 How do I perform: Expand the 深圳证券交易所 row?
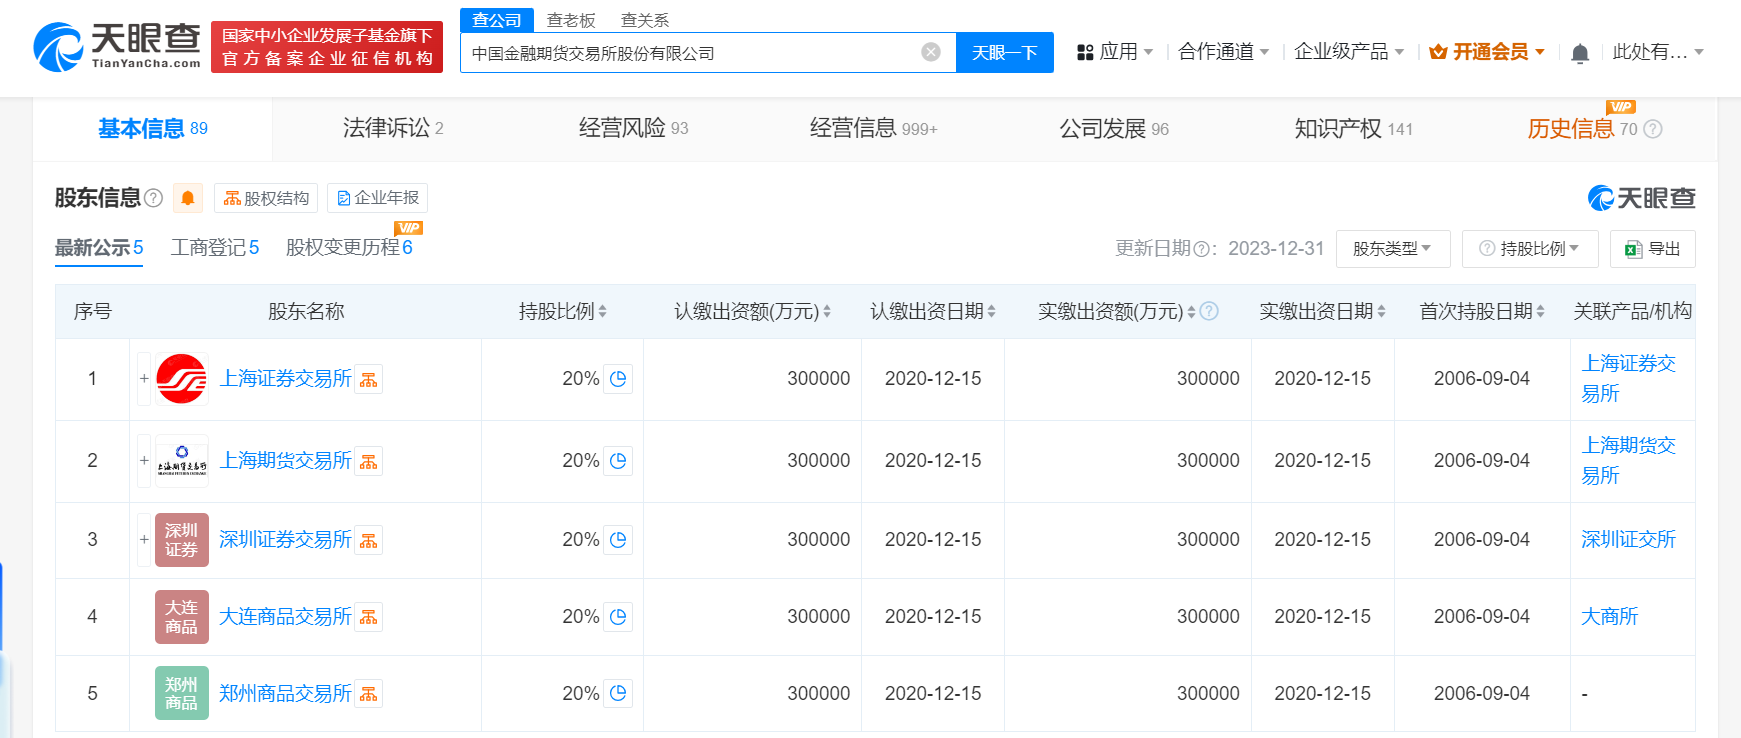pyautogui.click(x=144, y=540)
